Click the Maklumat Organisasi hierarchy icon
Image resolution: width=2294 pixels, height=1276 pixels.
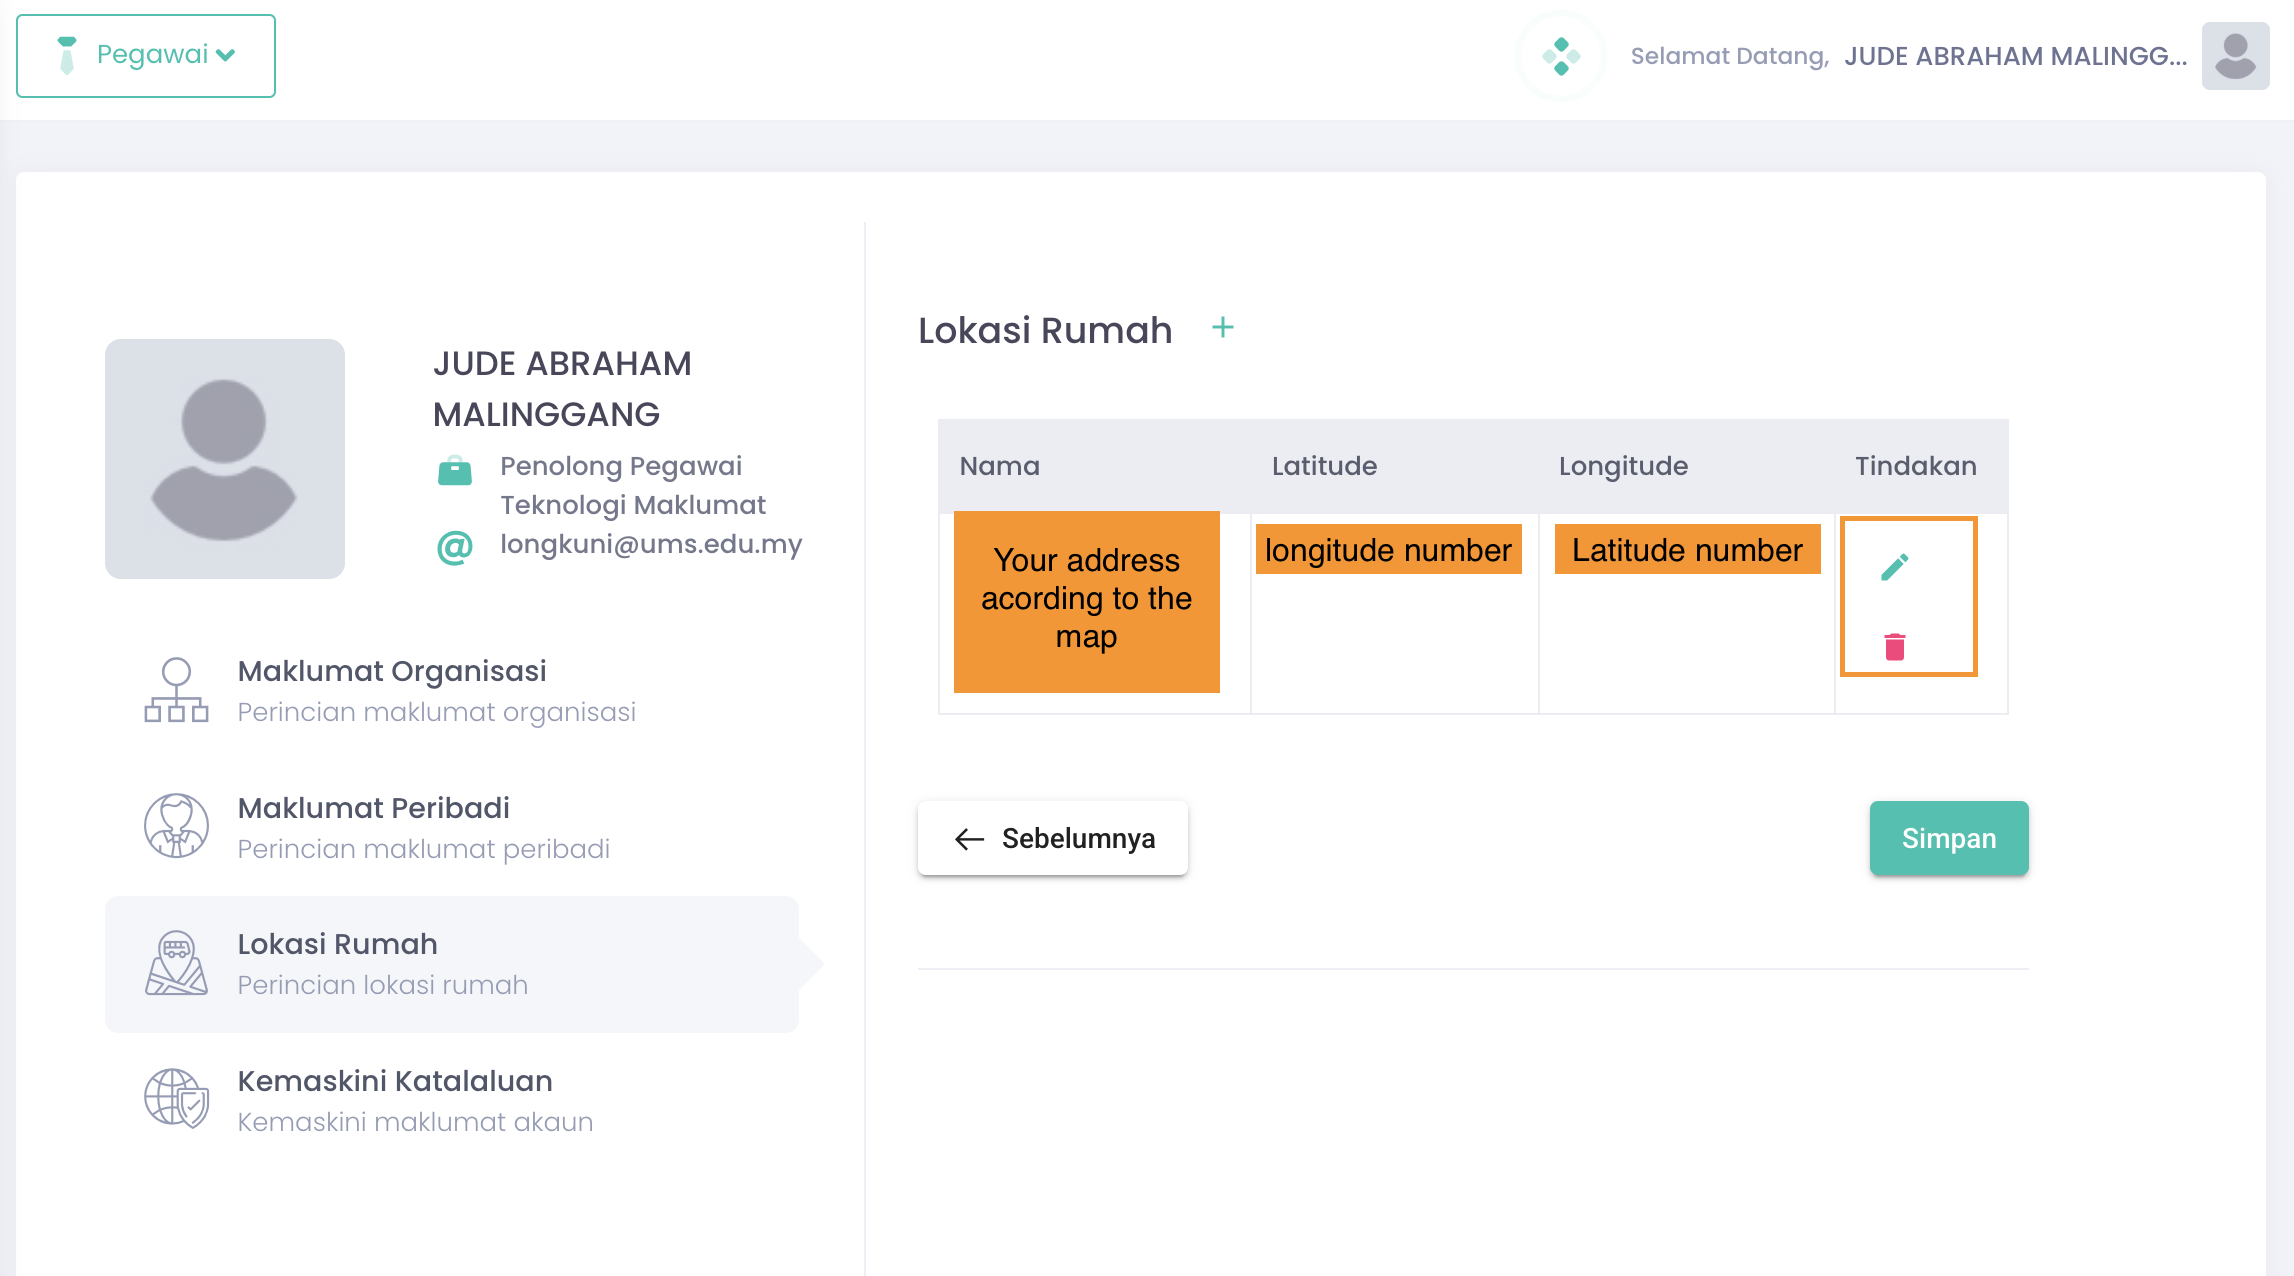click(176, 690)
